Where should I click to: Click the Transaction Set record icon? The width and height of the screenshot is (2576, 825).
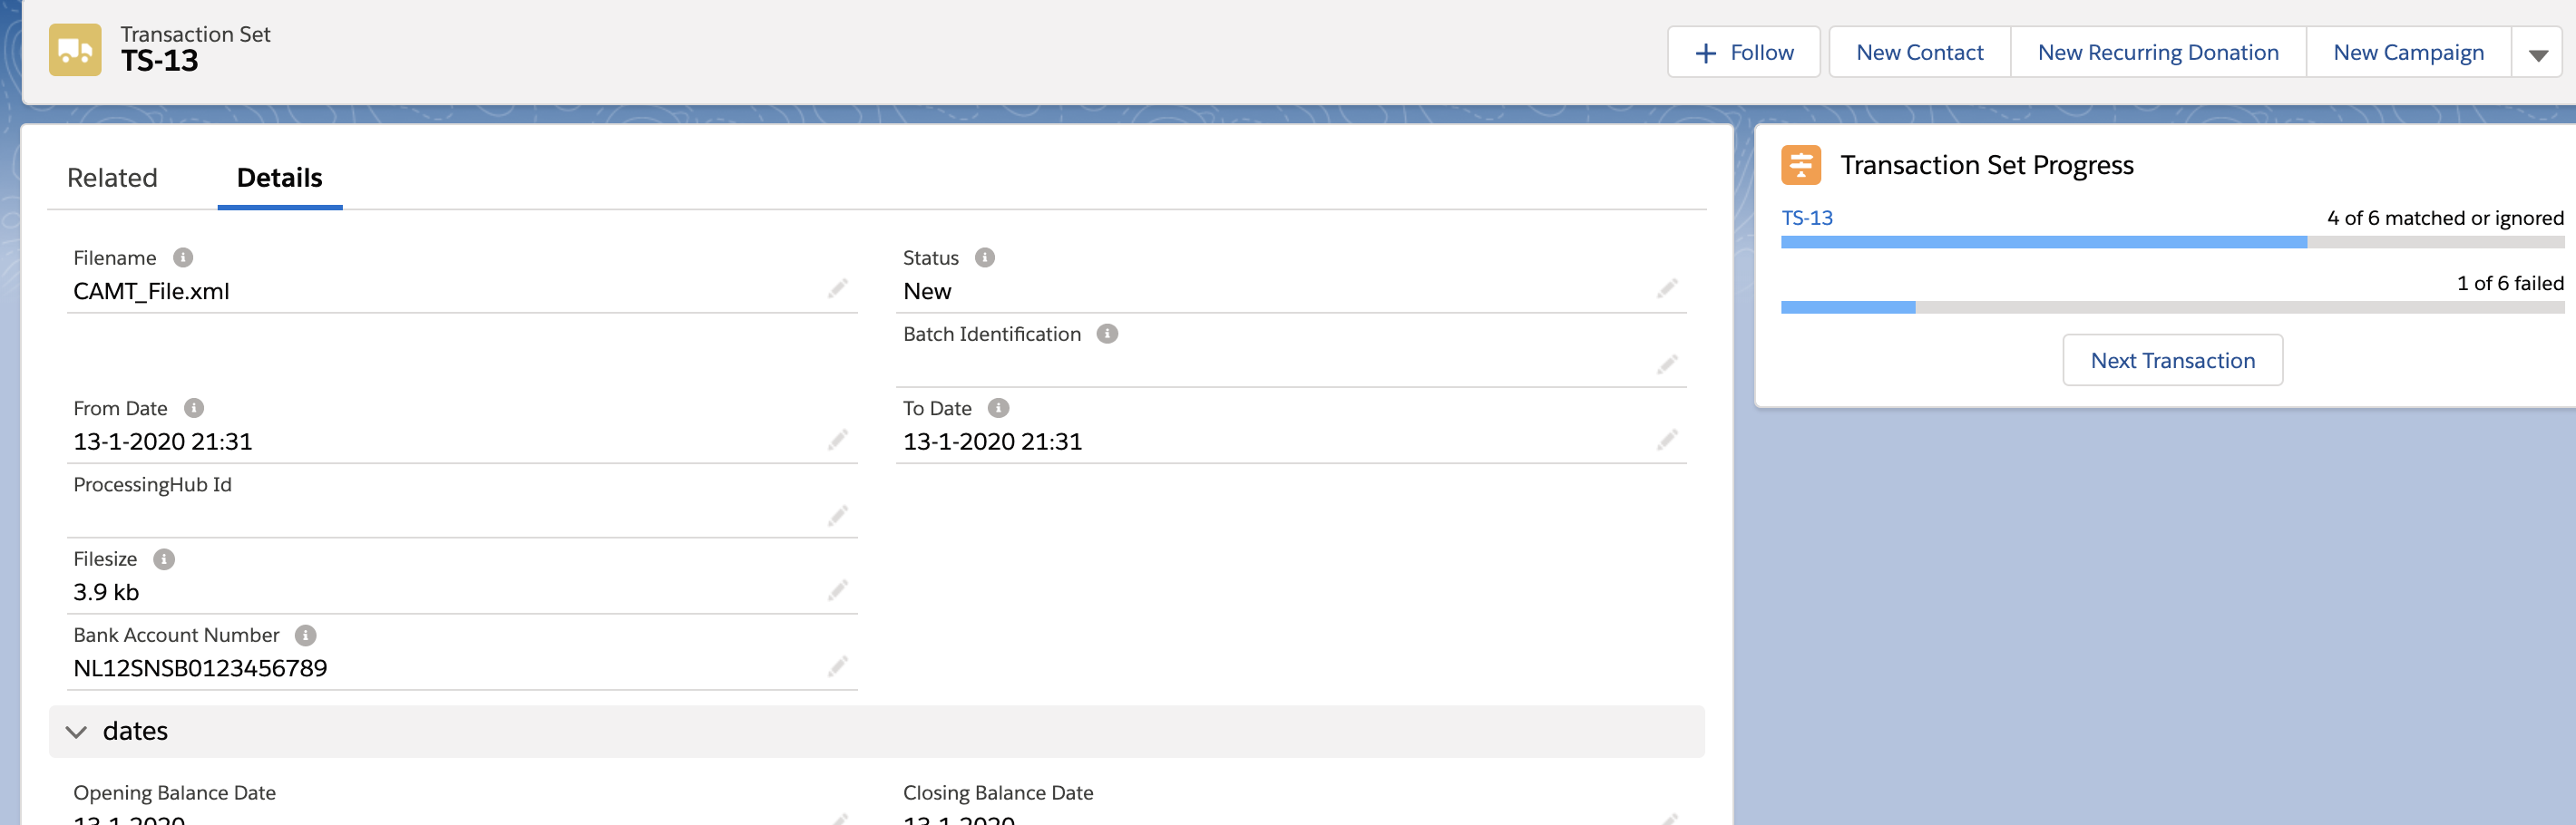click(74, 49)
